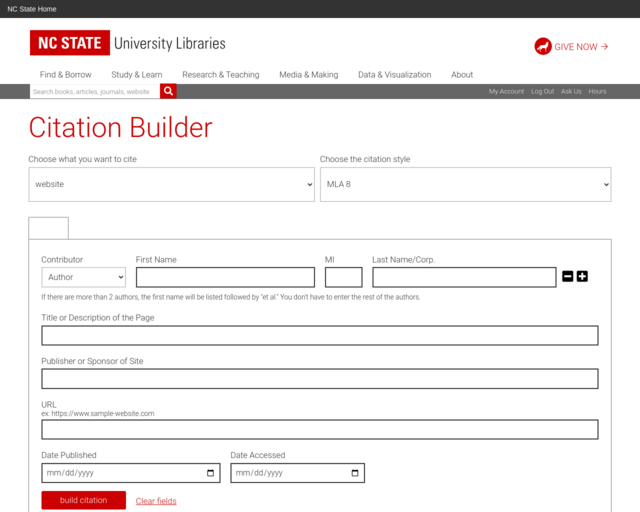640x512 pixels.
Task: Click the University Libraries title text
Action: click(170, 43)
